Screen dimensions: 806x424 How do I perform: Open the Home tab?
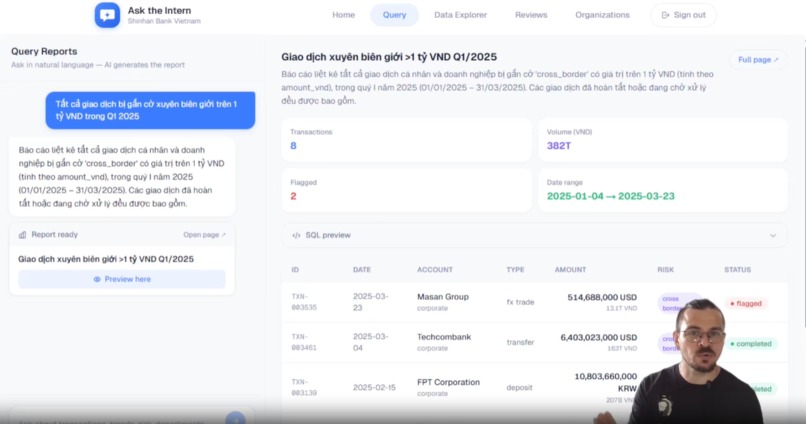[x=343, y=15]
